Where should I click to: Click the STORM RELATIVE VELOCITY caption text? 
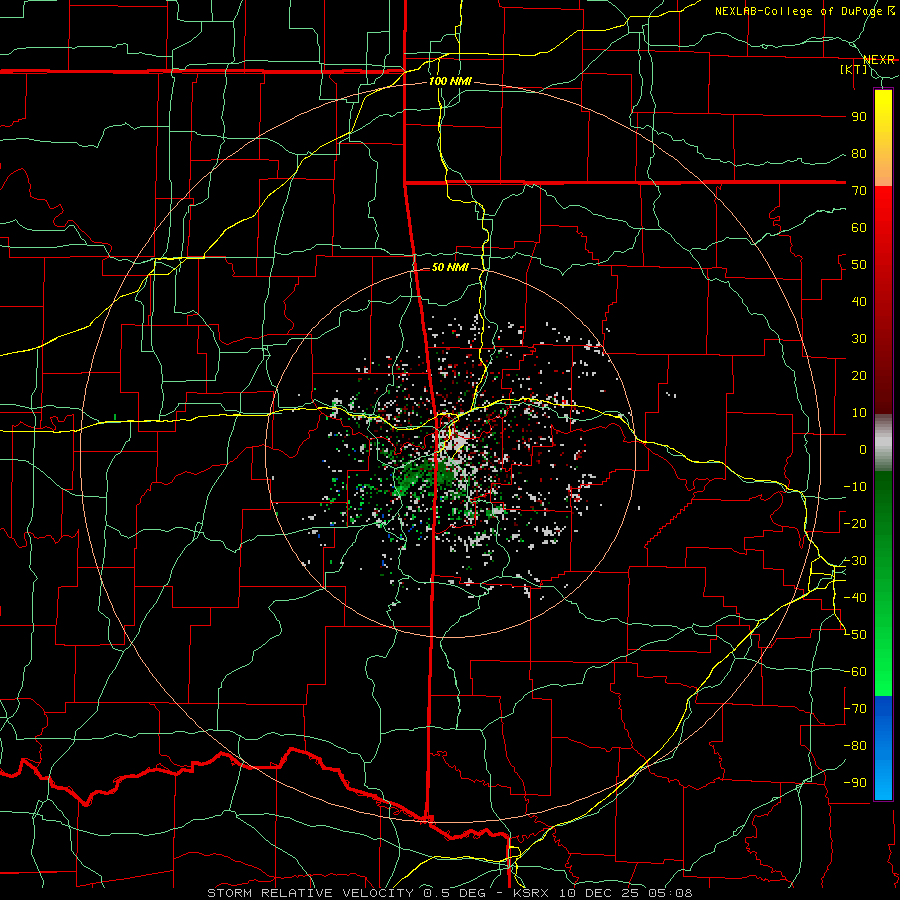tap(310, 893)
